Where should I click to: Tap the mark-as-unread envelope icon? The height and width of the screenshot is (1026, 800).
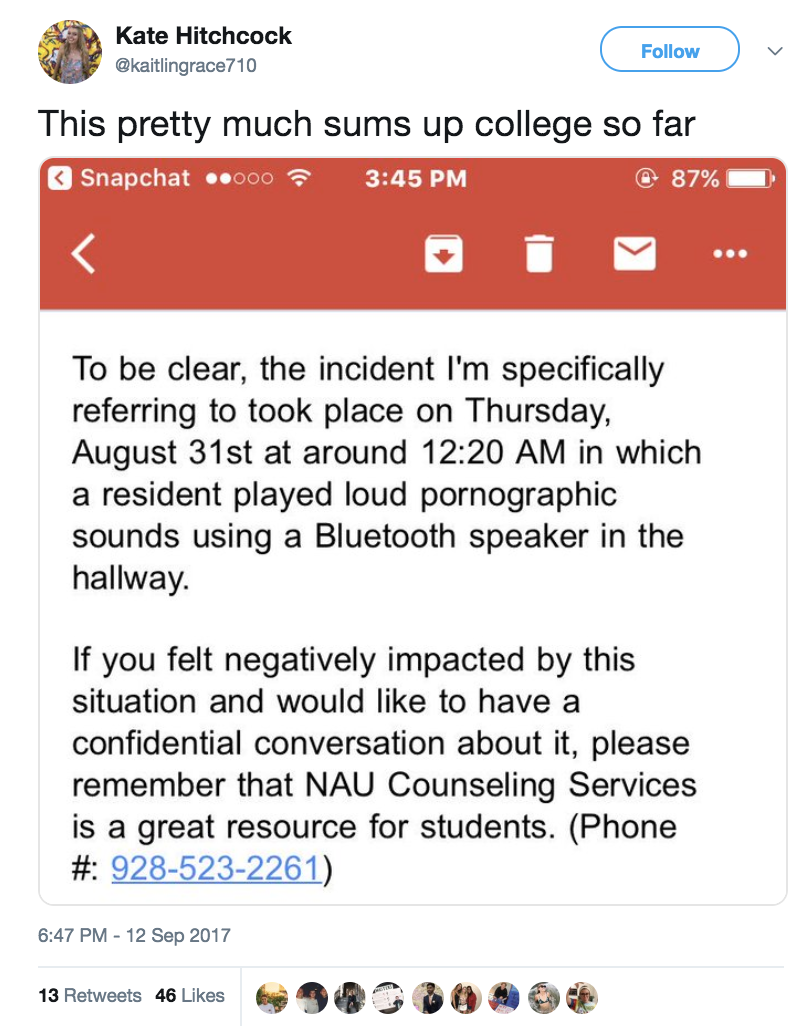pyautogui.click(x=635, y=253)
